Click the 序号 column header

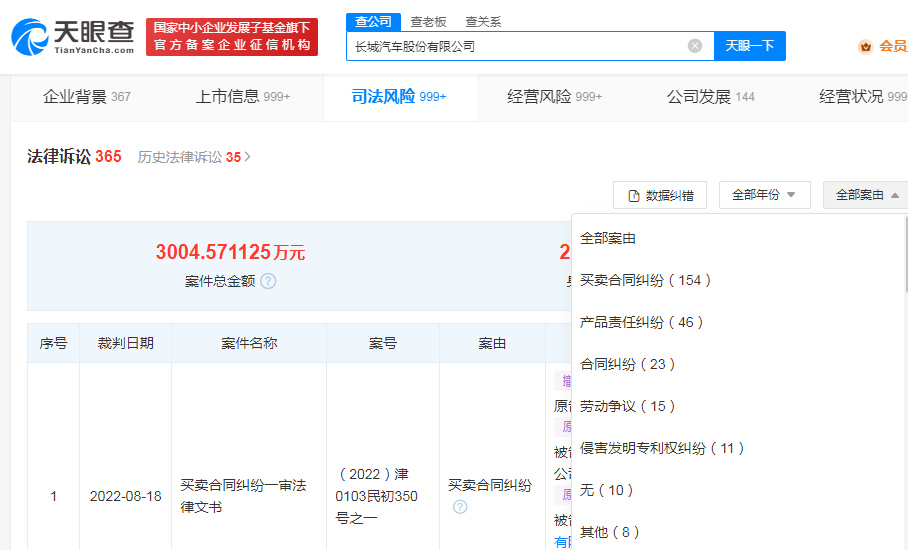pyautogui.click(x=53, y=343)
